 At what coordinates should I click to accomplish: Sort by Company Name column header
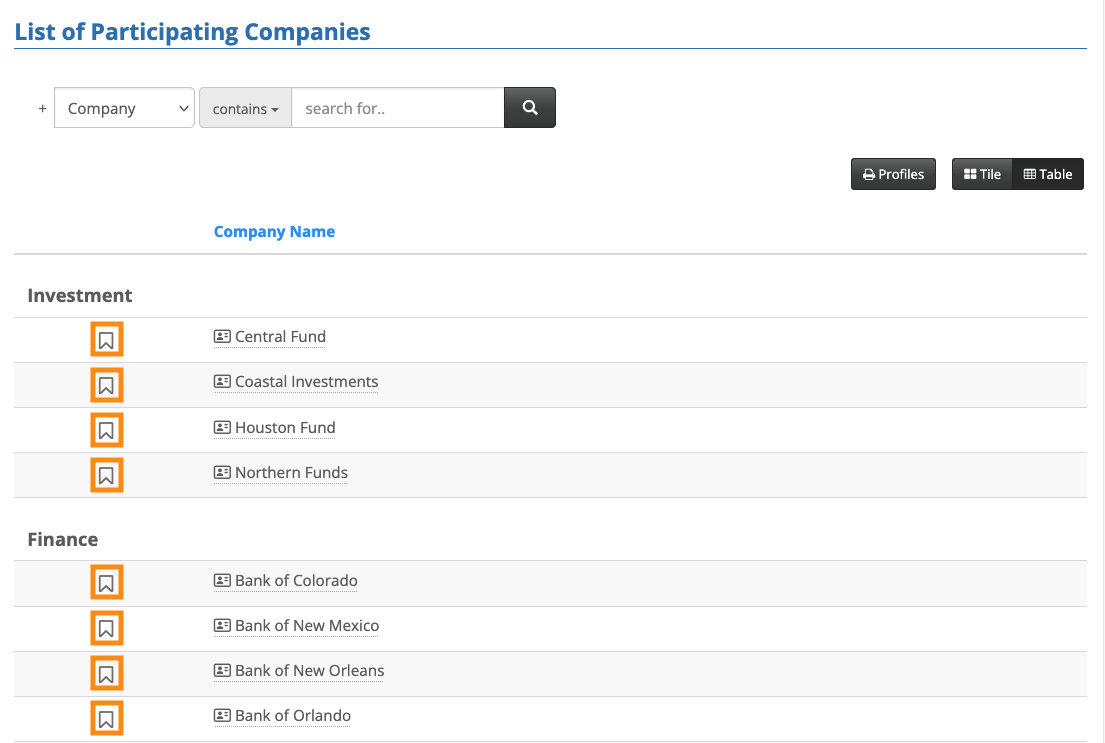pyautogui.click(x=274, y=232)
